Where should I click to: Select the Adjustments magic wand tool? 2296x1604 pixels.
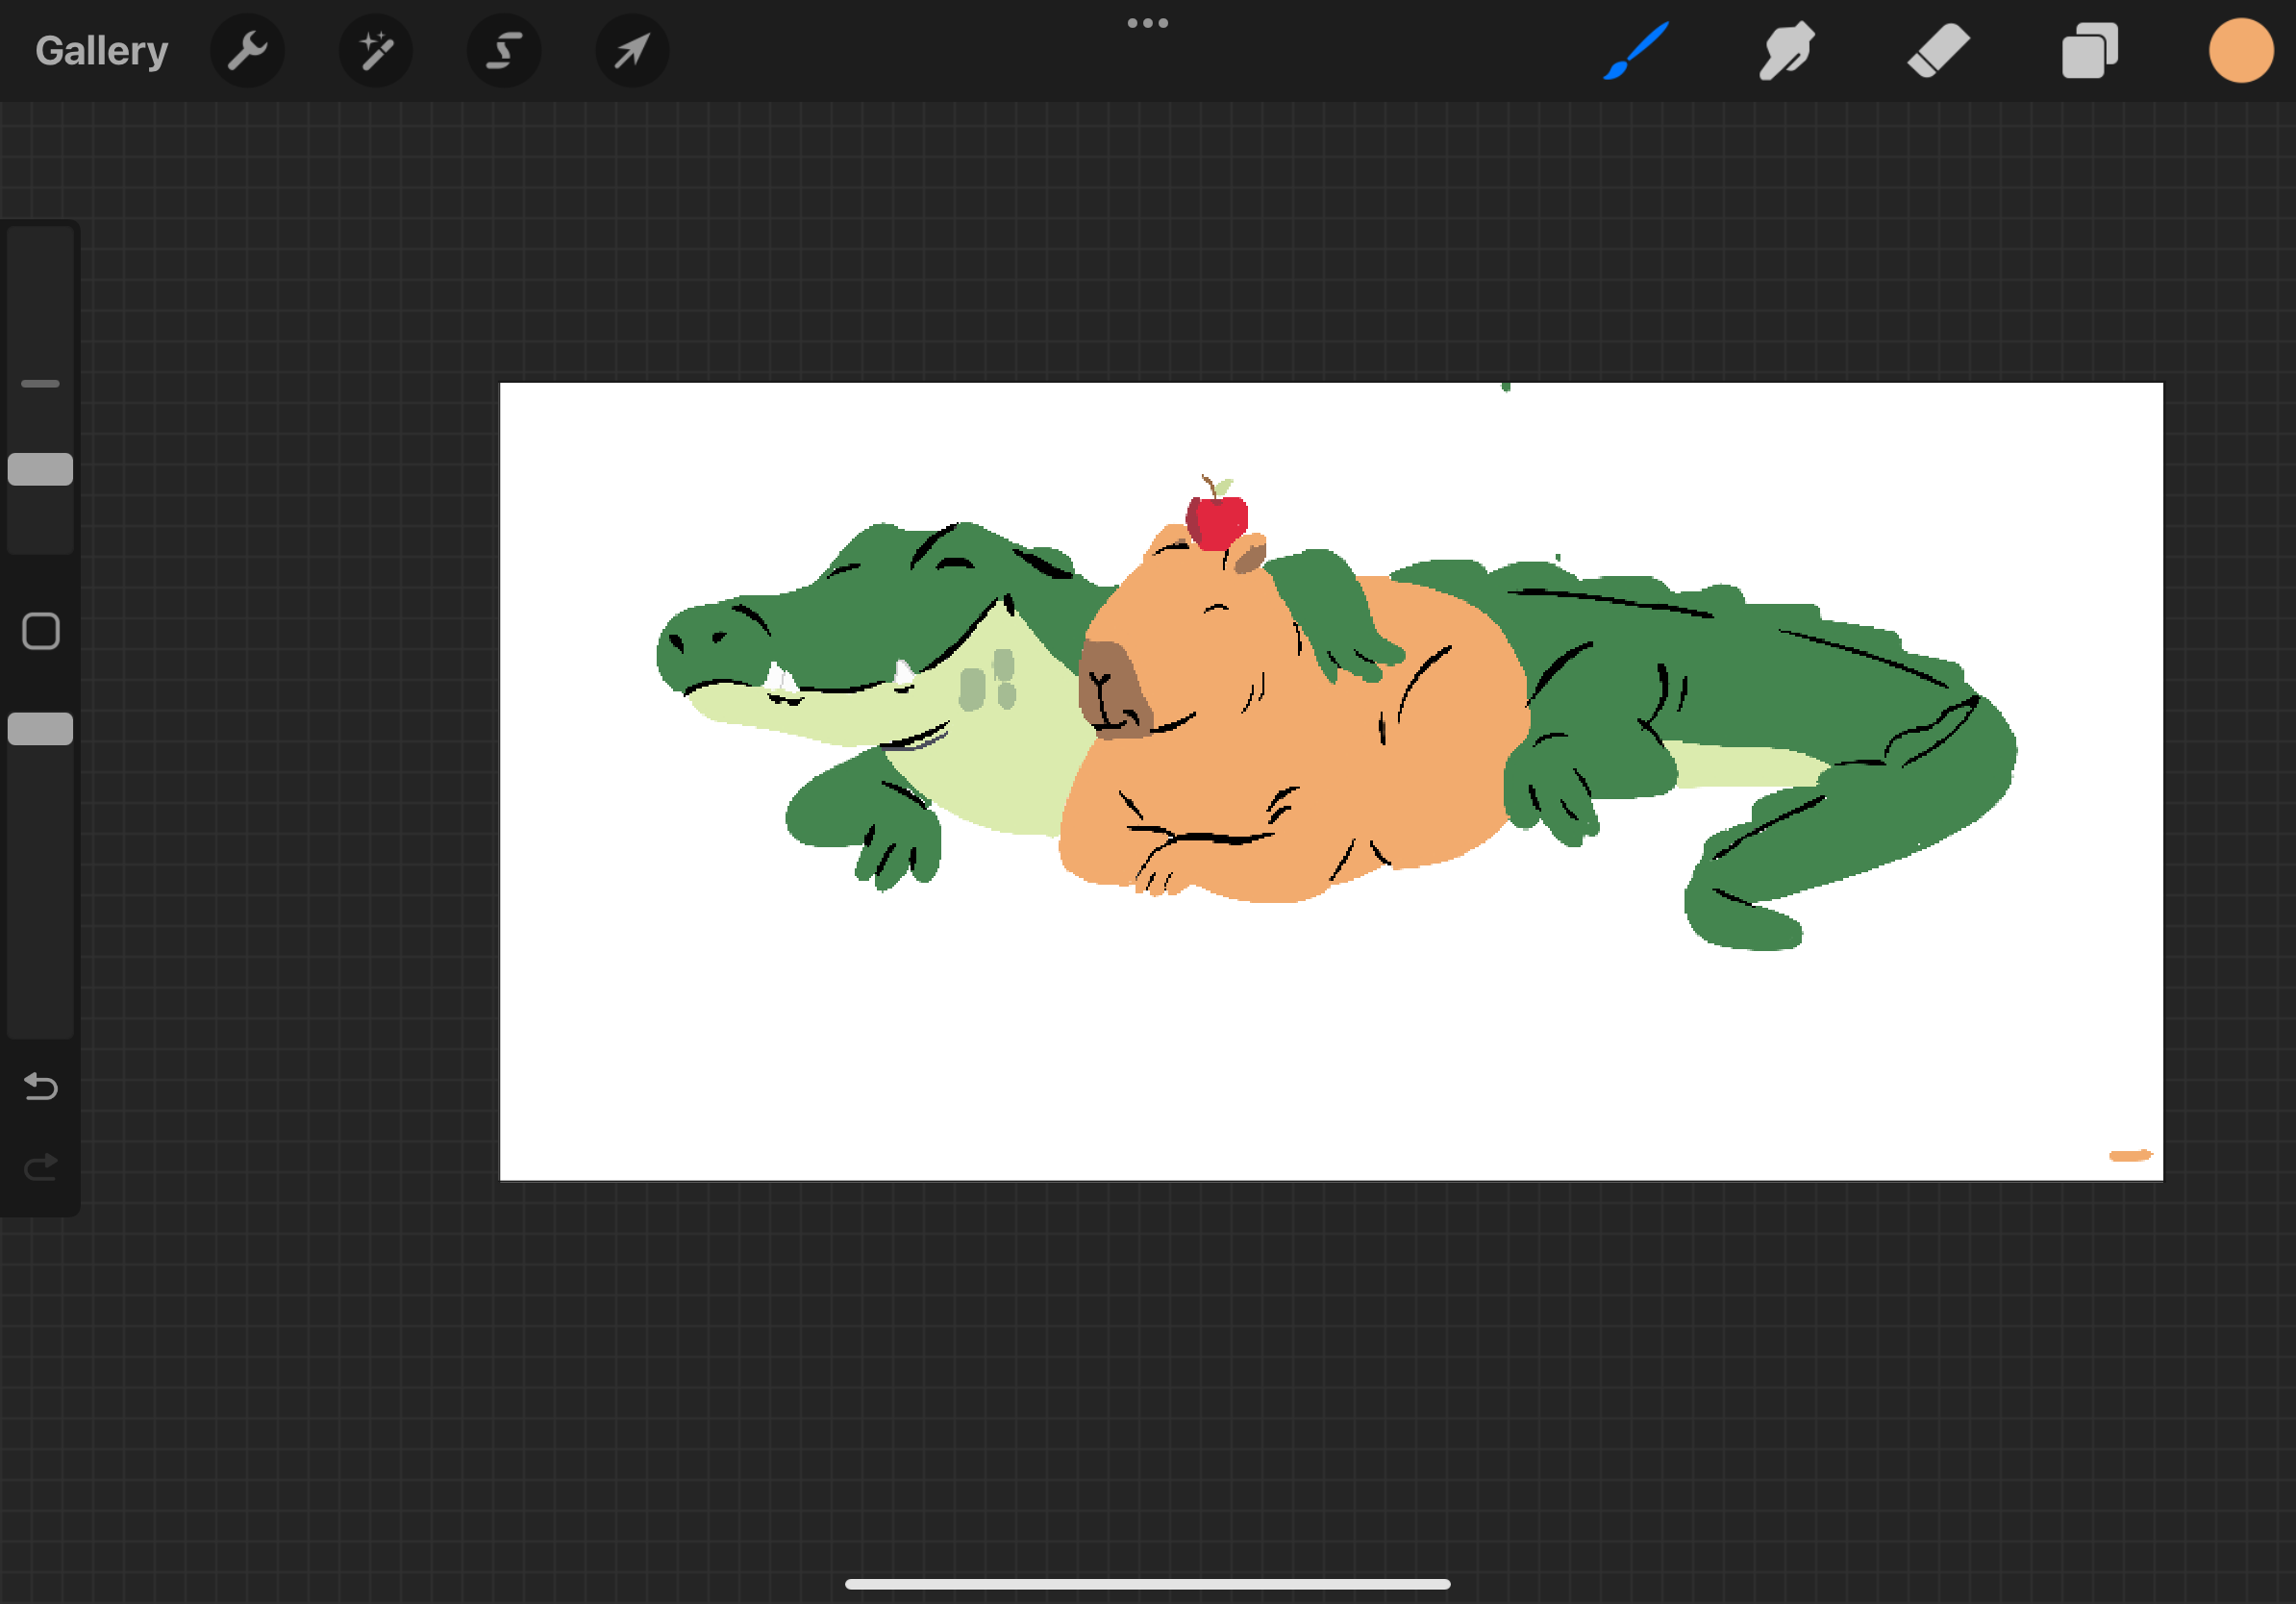[x=376, y=50]
